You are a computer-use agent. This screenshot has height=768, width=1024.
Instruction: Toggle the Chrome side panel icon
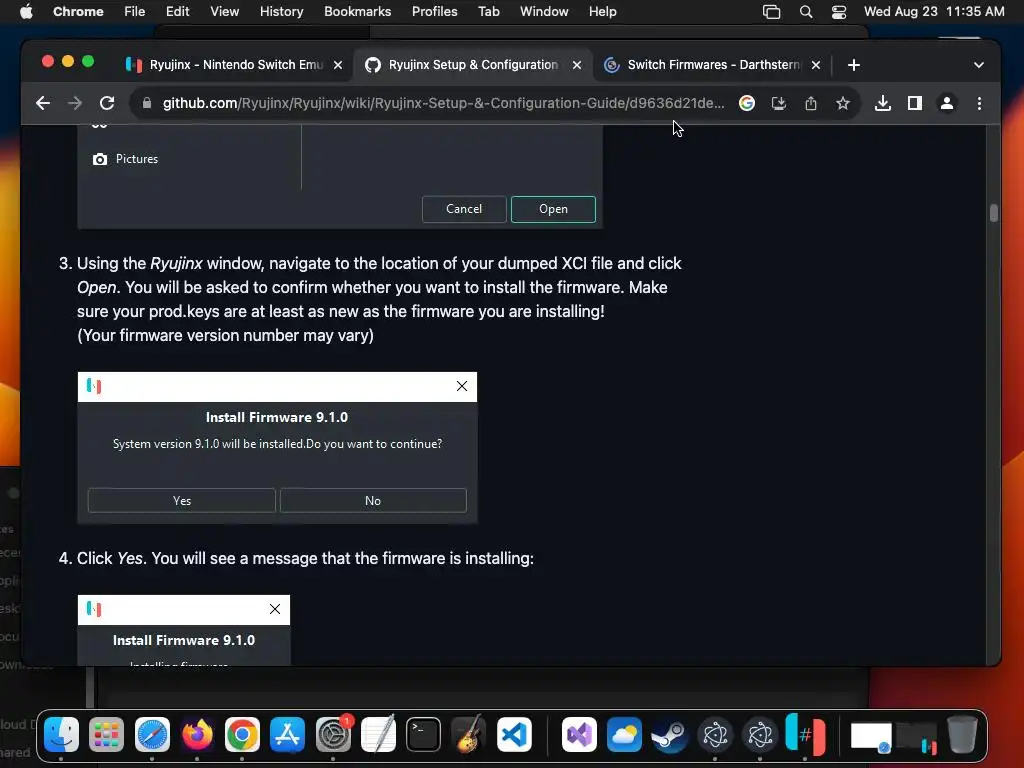(914, 103)
